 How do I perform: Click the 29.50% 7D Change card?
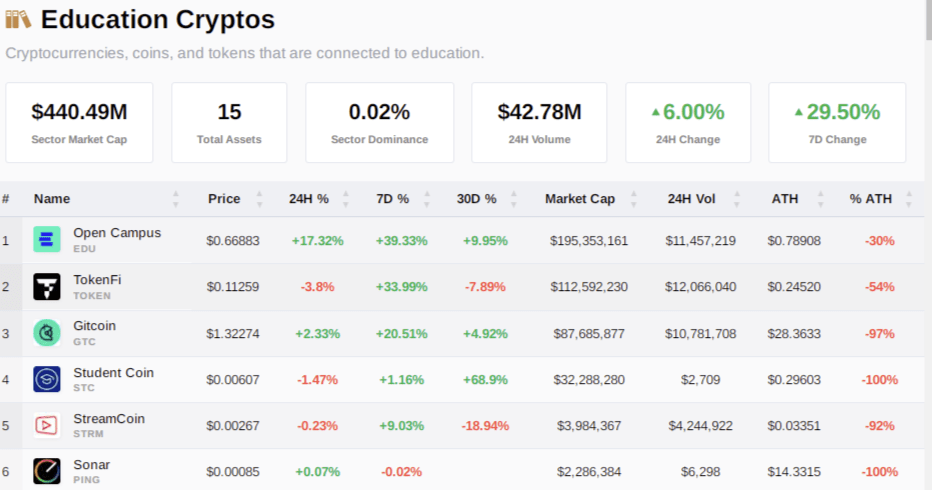[837, 122]
